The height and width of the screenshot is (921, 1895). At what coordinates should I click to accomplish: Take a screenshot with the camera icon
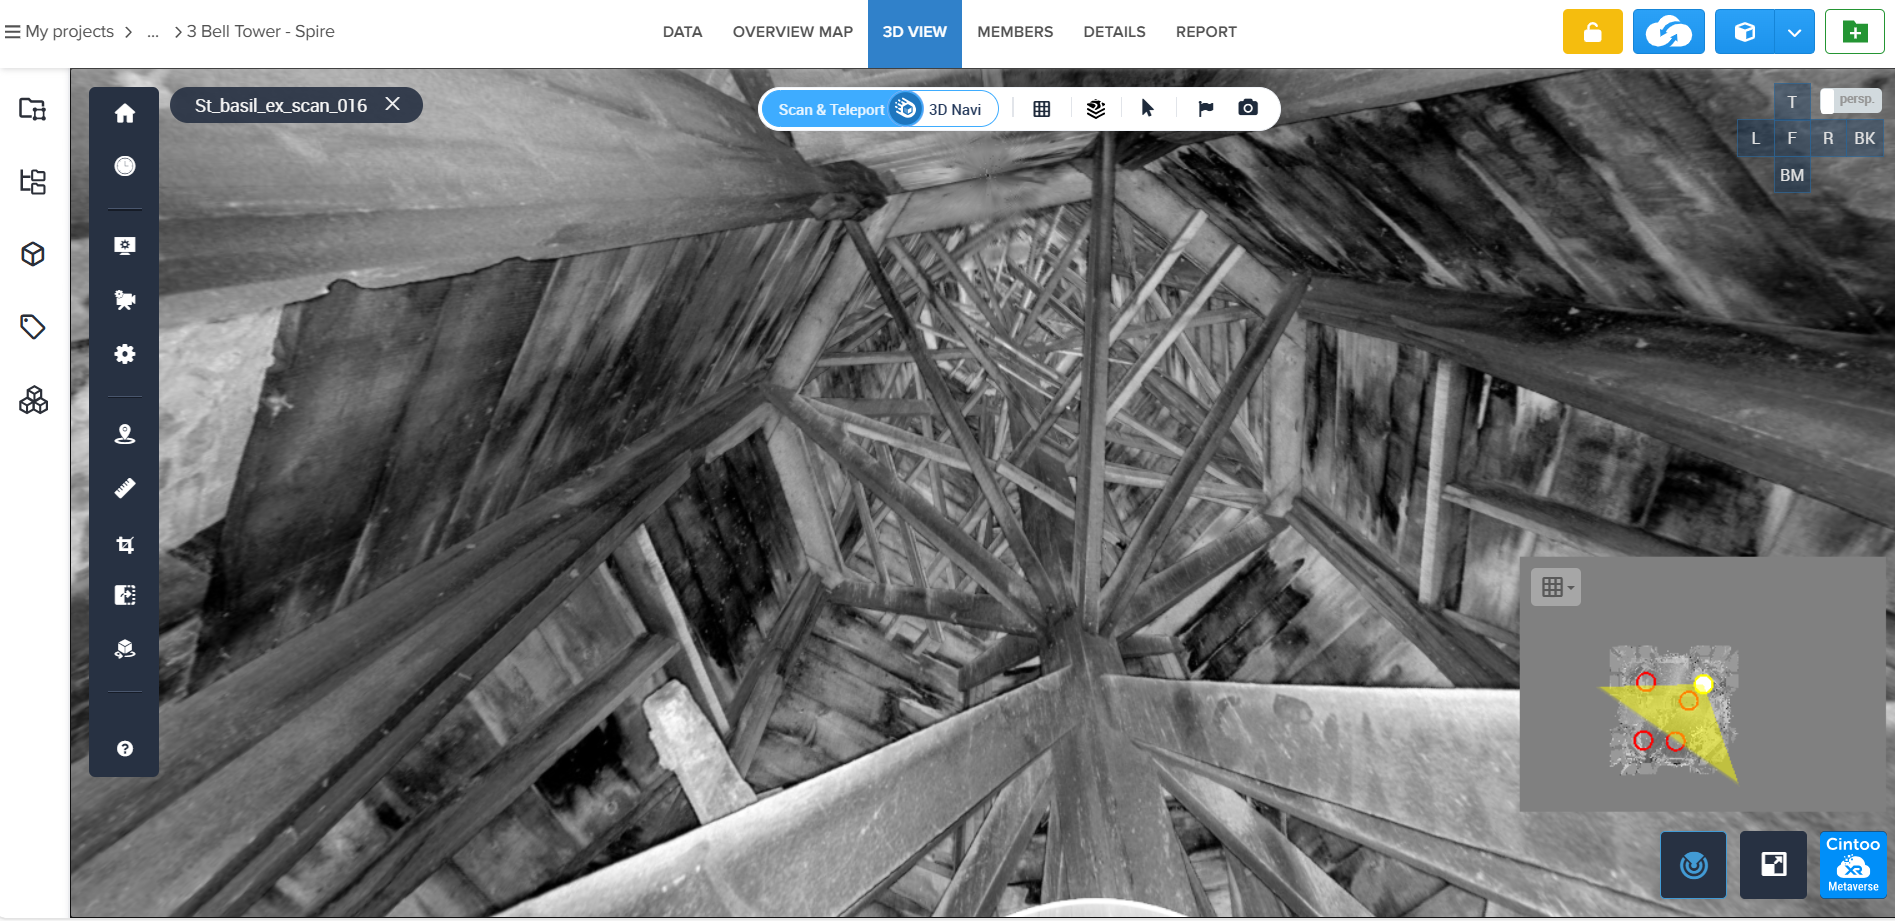pos(1248,108)
